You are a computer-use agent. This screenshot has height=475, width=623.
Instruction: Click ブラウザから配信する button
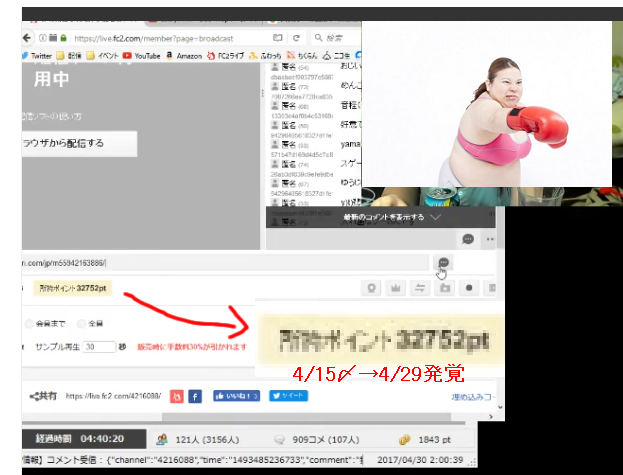[79, 143]
